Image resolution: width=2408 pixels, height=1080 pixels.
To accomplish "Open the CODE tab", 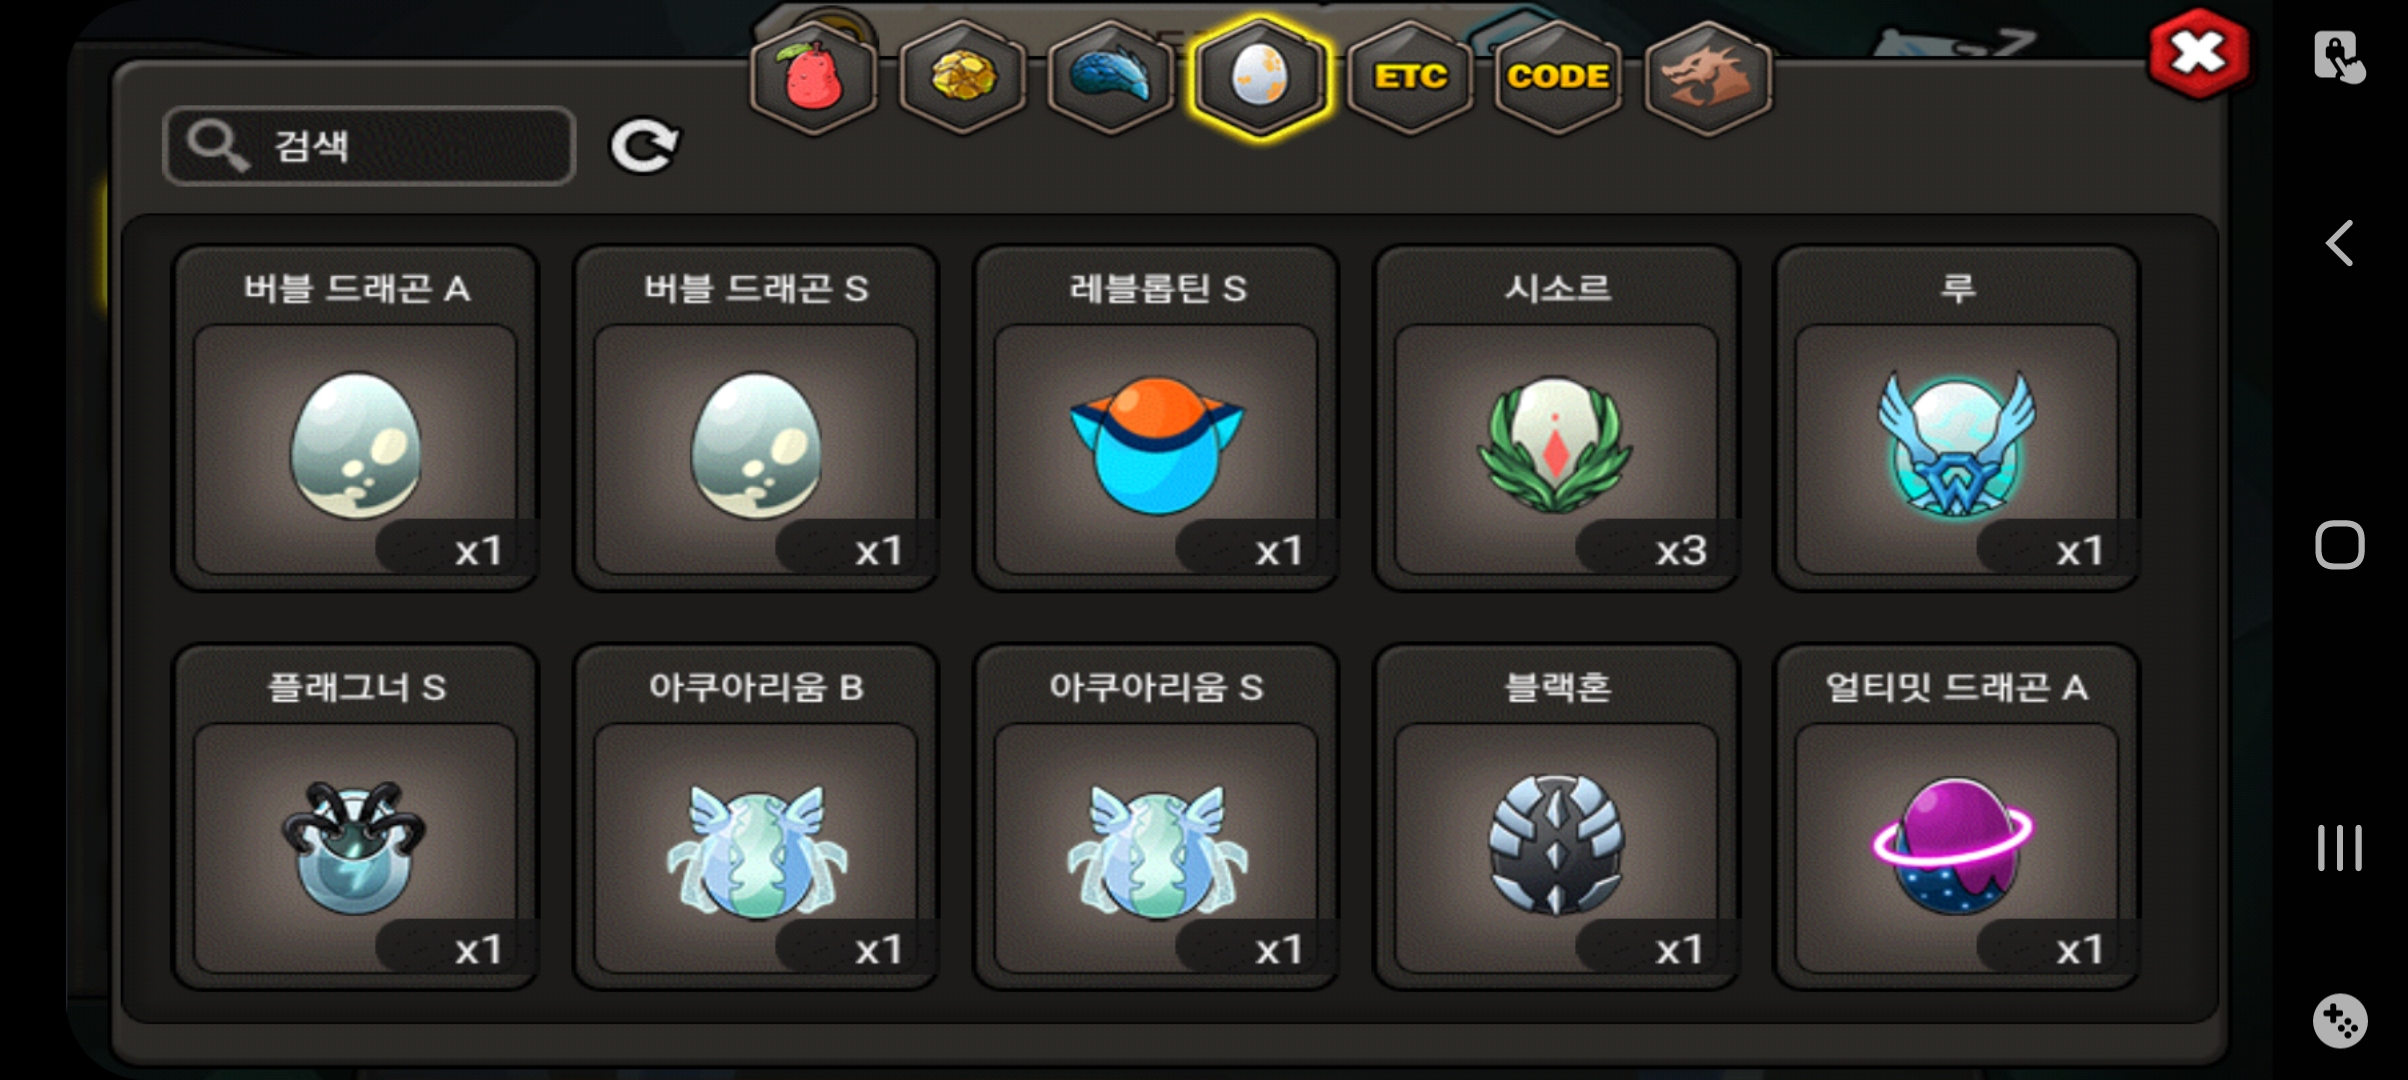I will point(1558,78).
